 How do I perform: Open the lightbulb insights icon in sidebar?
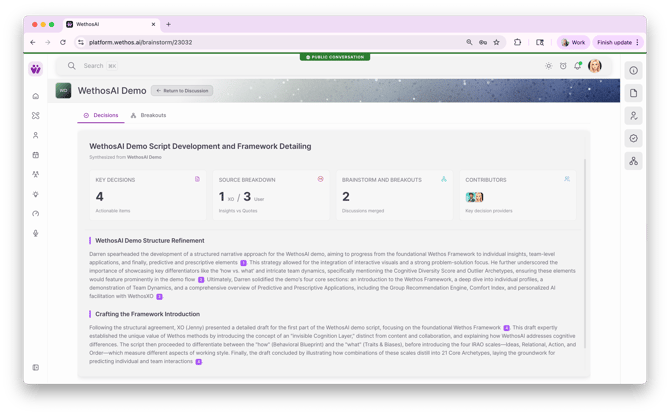coord(36,194)
